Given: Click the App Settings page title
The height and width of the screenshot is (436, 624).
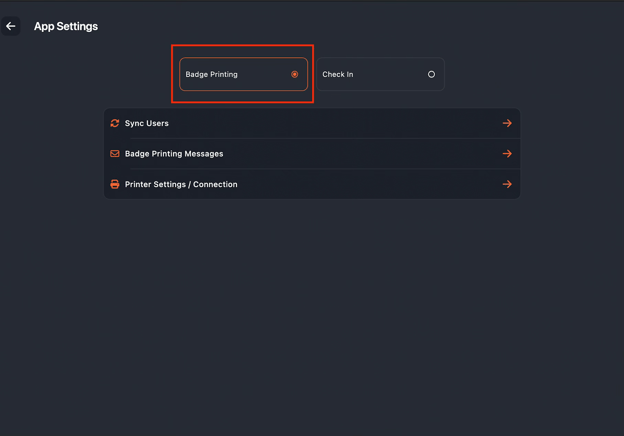Looking at the screenshot, I should (x=66, y=26).
